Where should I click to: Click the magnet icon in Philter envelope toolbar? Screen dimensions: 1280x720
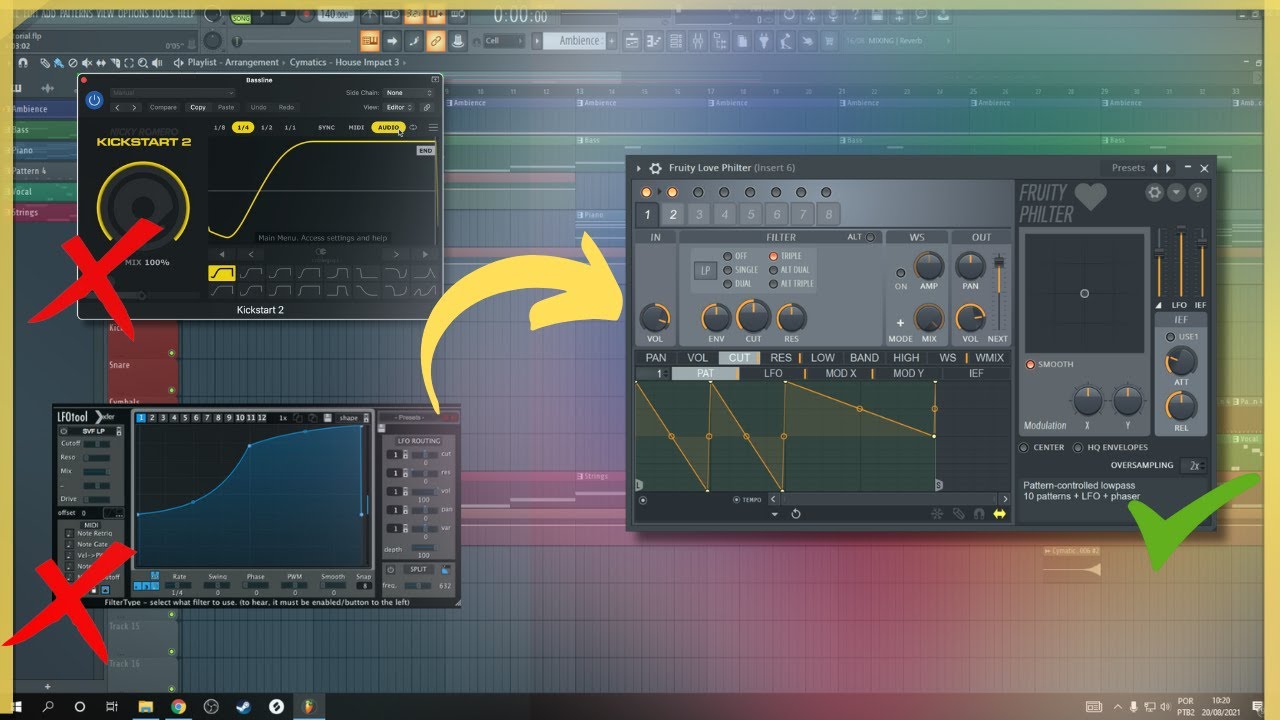979,514
